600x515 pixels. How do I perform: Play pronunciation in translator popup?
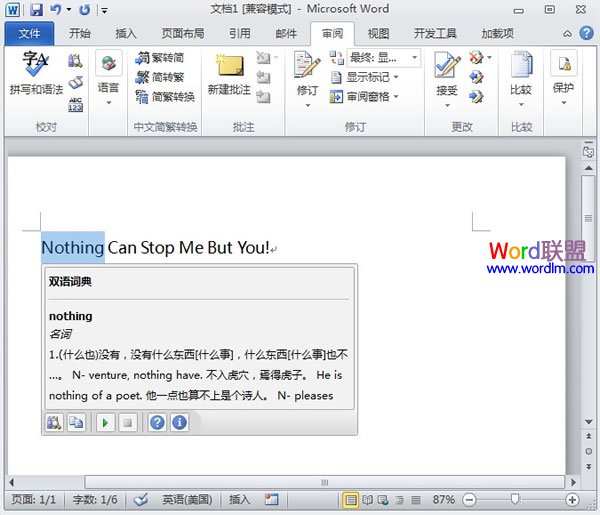pyautogui.click(x=106, y=423)
